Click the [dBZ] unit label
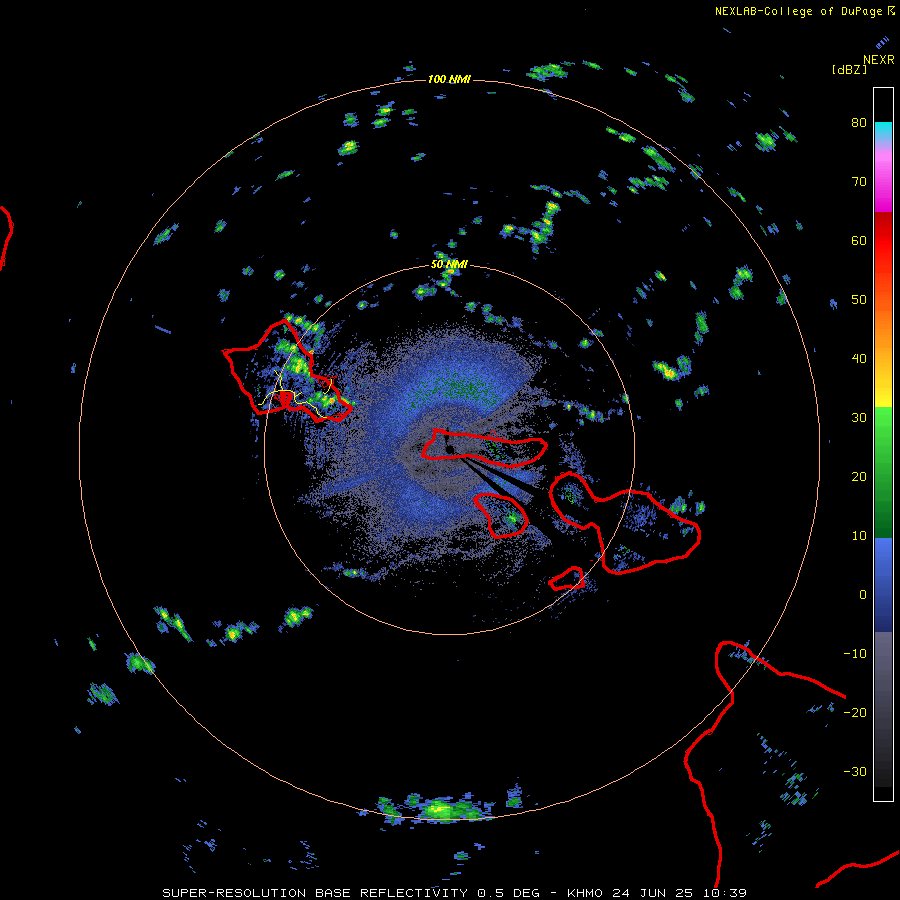This screenshot has width=900, height=900. pos(849,69)
